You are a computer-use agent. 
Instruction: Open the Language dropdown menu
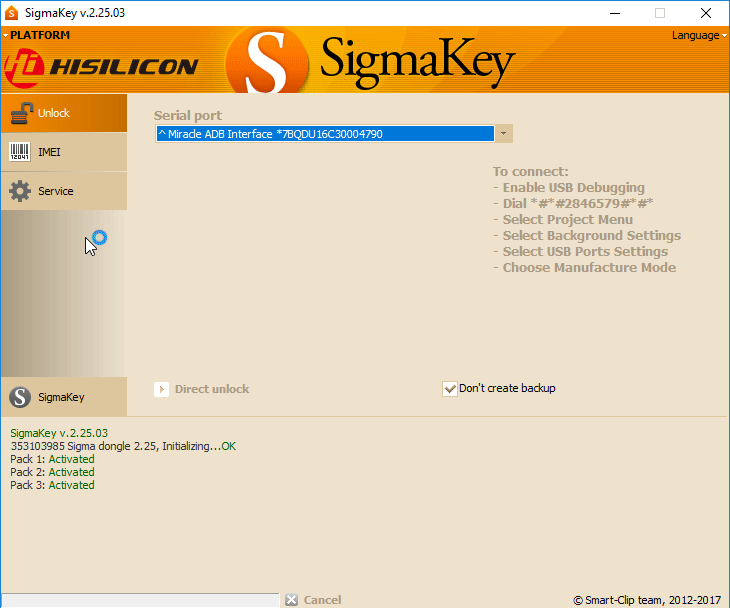(x=699, y=35)
